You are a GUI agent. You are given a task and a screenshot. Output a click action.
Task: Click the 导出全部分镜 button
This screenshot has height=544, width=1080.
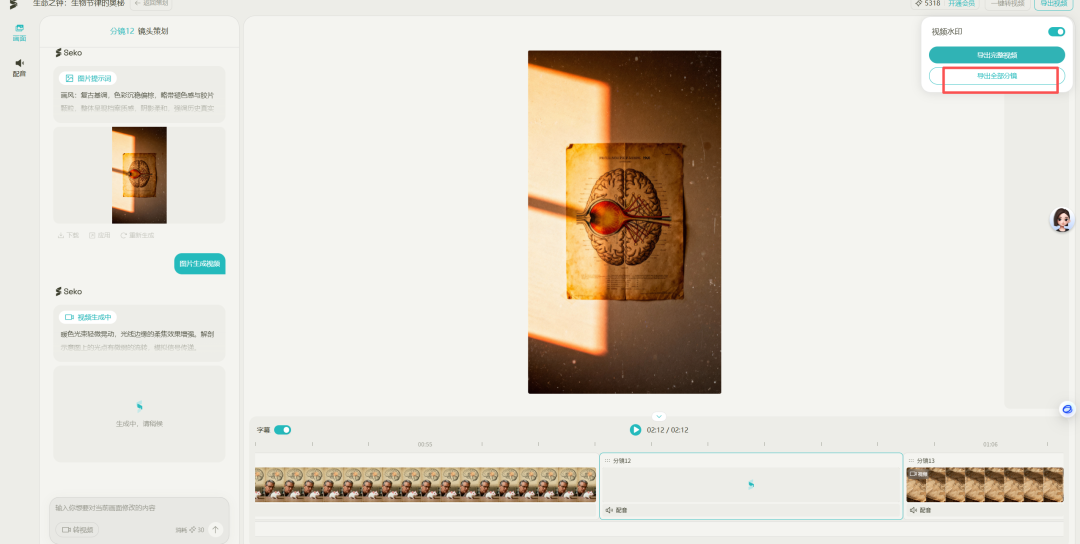[x=996, y=76]
